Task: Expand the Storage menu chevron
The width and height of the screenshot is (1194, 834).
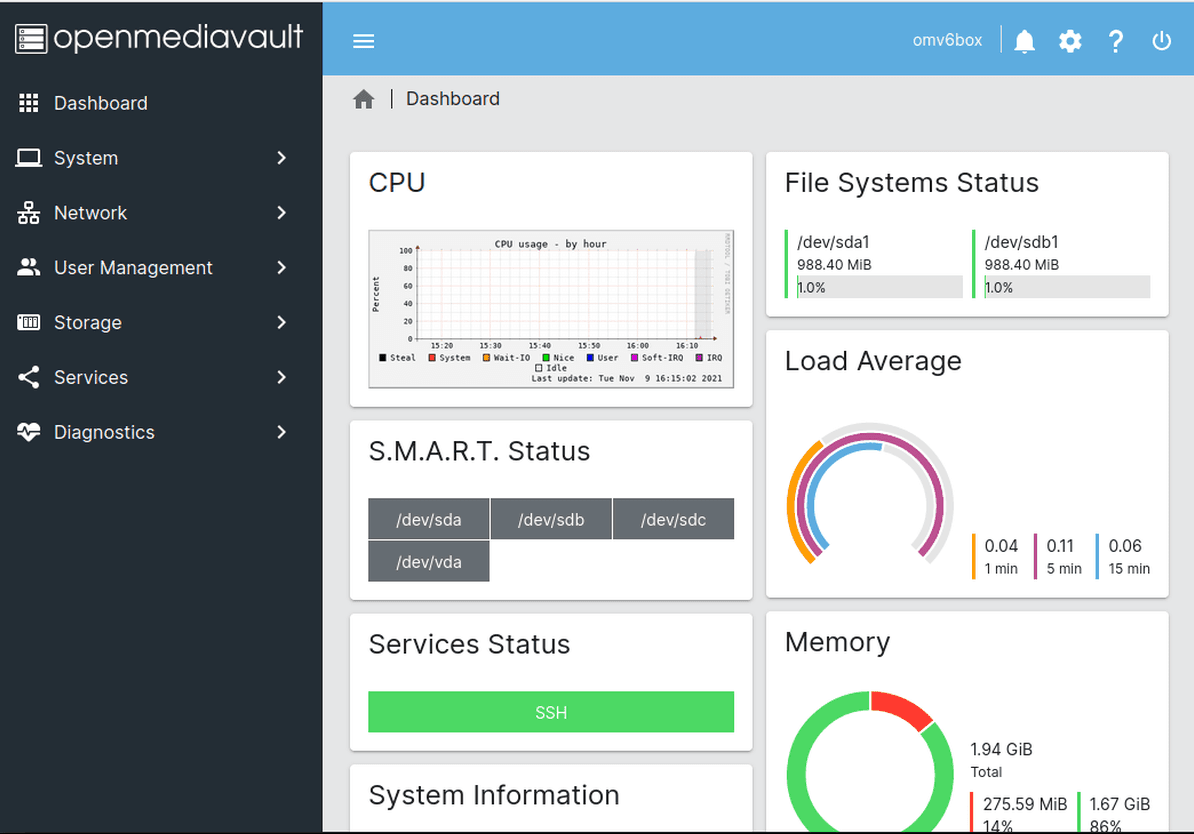Action: coord(282,322)
